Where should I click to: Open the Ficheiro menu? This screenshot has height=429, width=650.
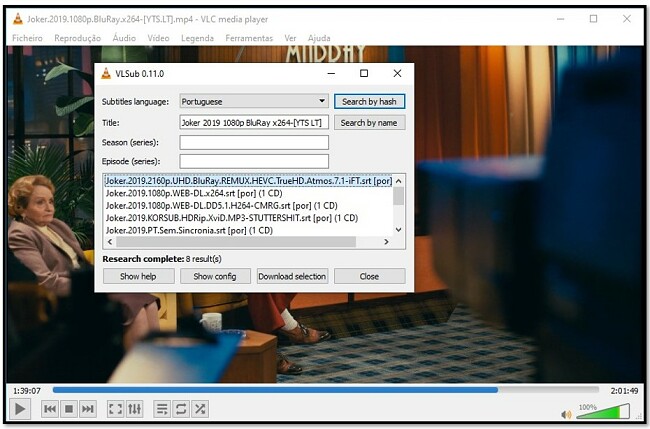pyautogui.click(x=27, y=38)
